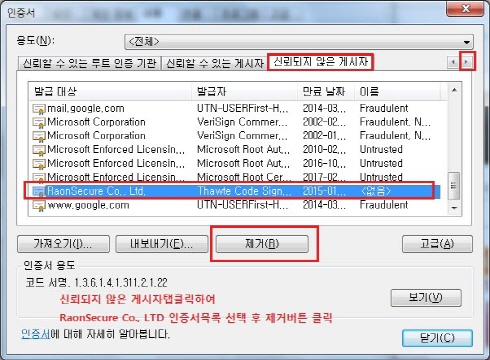
Task: Click the 보기(V) view button
Action: (426, 298)
